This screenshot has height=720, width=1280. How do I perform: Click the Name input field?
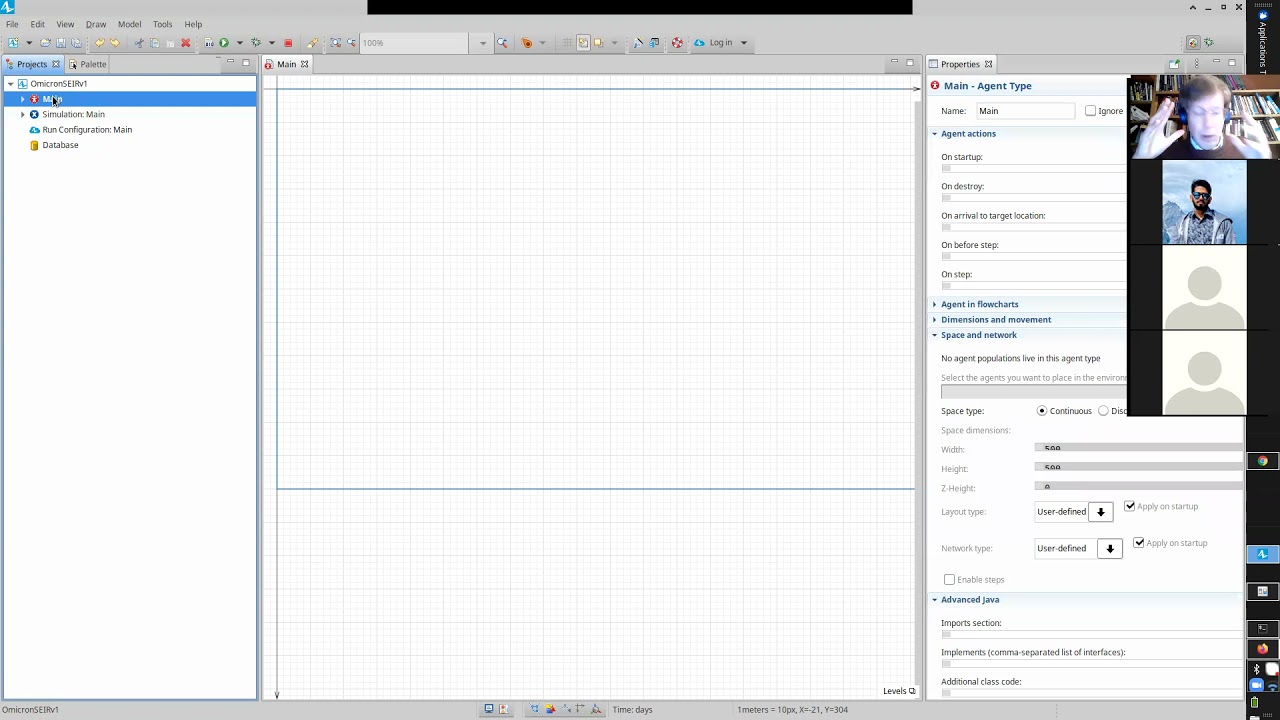pos(1025,111)
